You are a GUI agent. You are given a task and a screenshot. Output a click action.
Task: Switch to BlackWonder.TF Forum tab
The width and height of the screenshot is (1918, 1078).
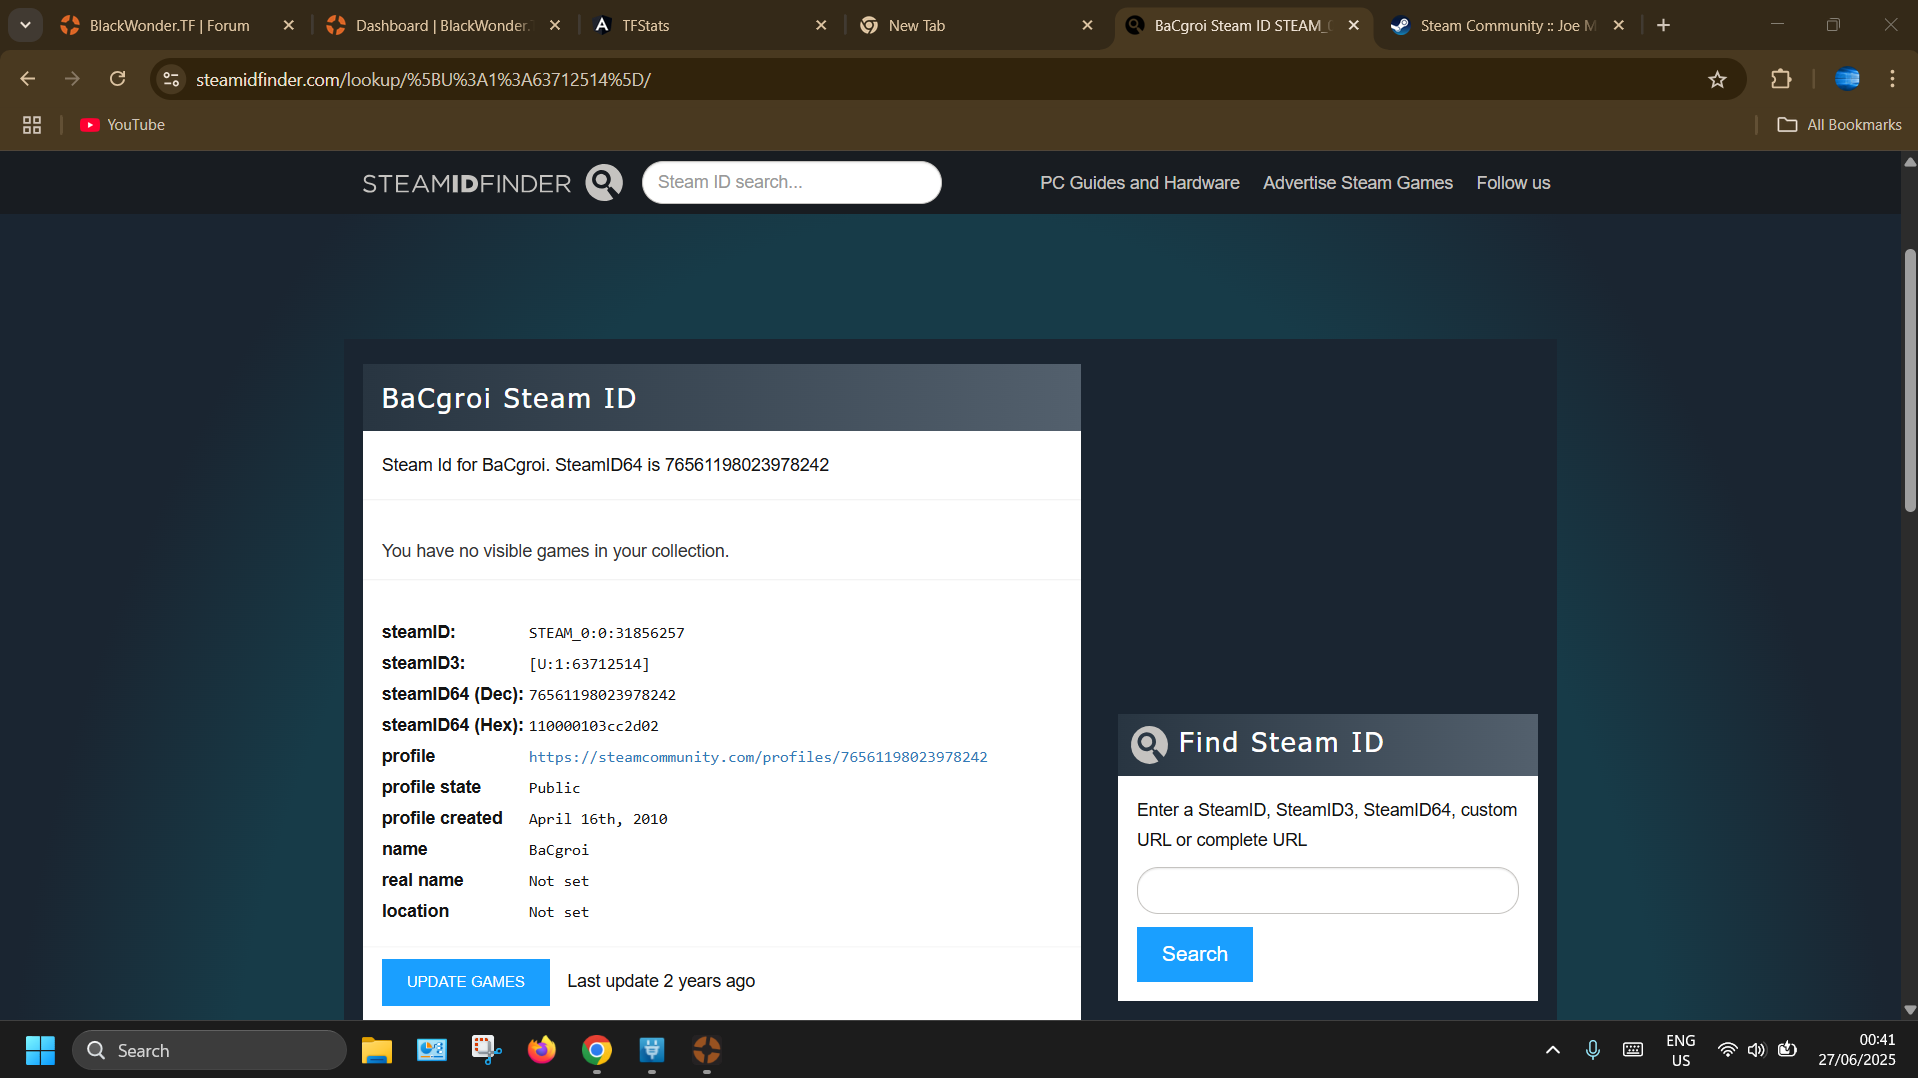click(x=169, y=26)
